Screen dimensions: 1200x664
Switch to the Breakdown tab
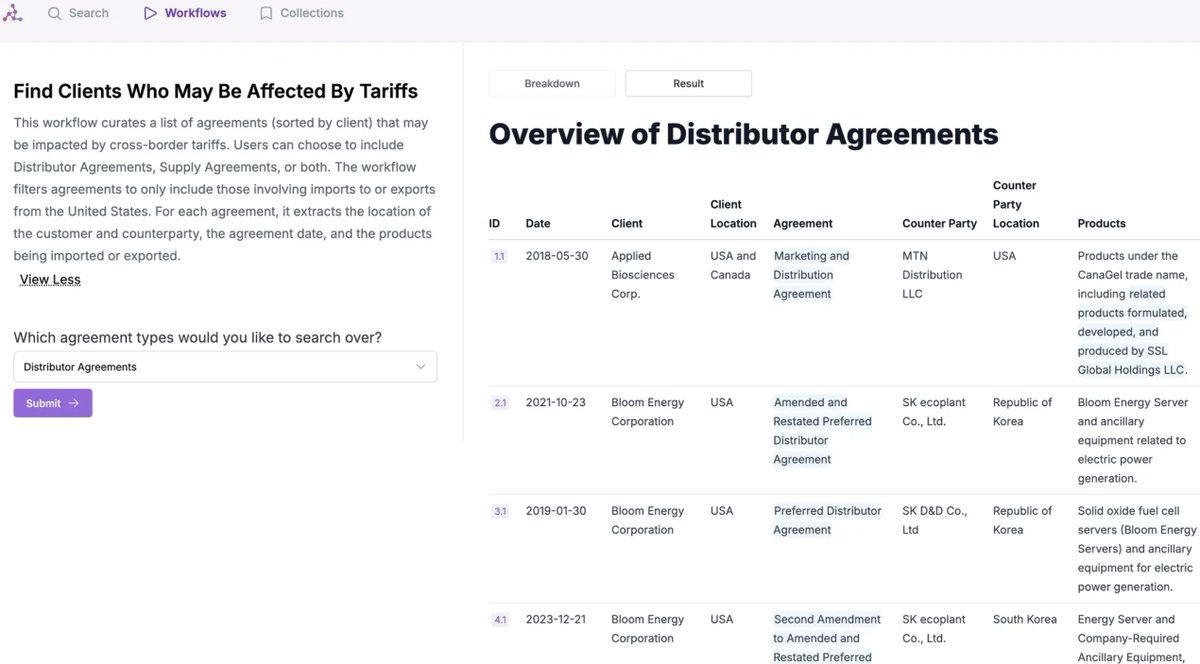[552, 84]
